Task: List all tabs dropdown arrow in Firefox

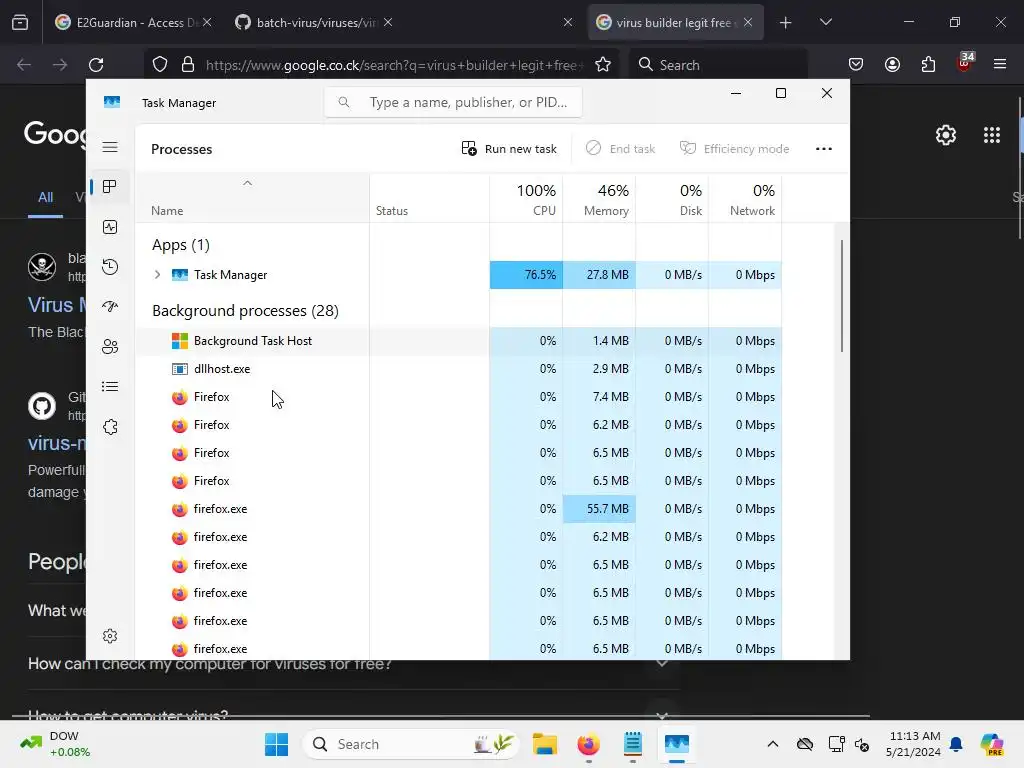Action: click(825, 22)
